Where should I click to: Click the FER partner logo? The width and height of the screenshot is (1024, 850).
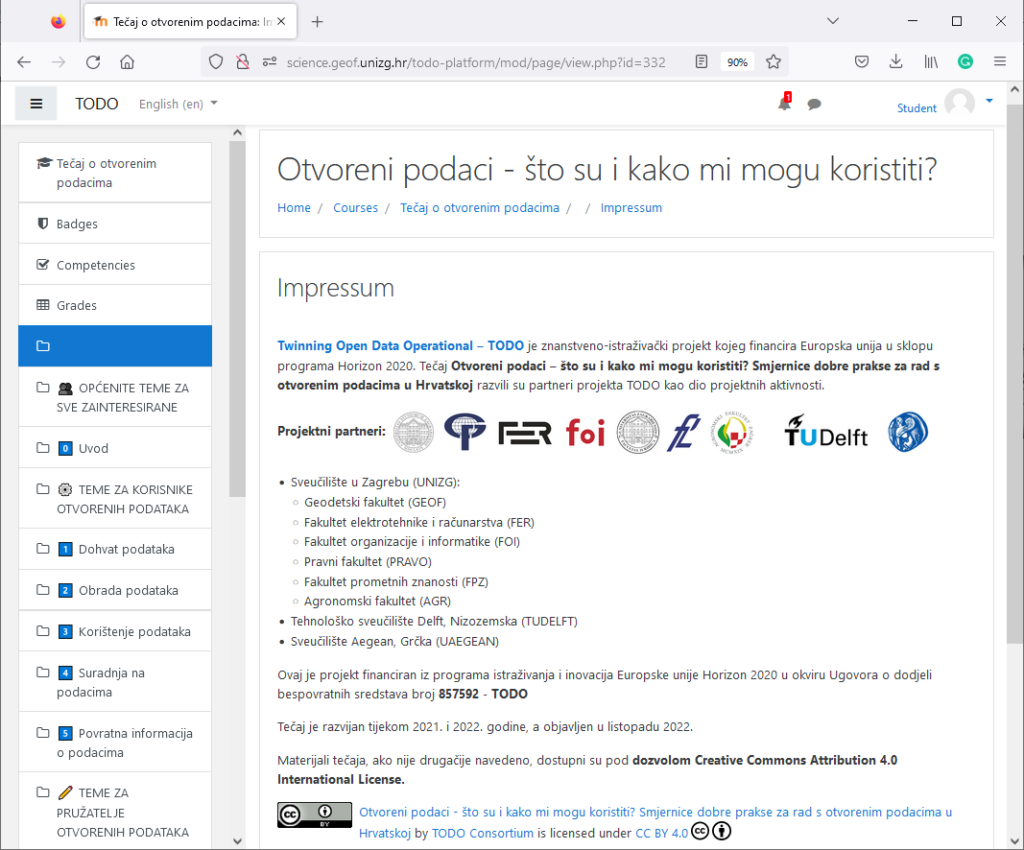click(x=525, y=431)
